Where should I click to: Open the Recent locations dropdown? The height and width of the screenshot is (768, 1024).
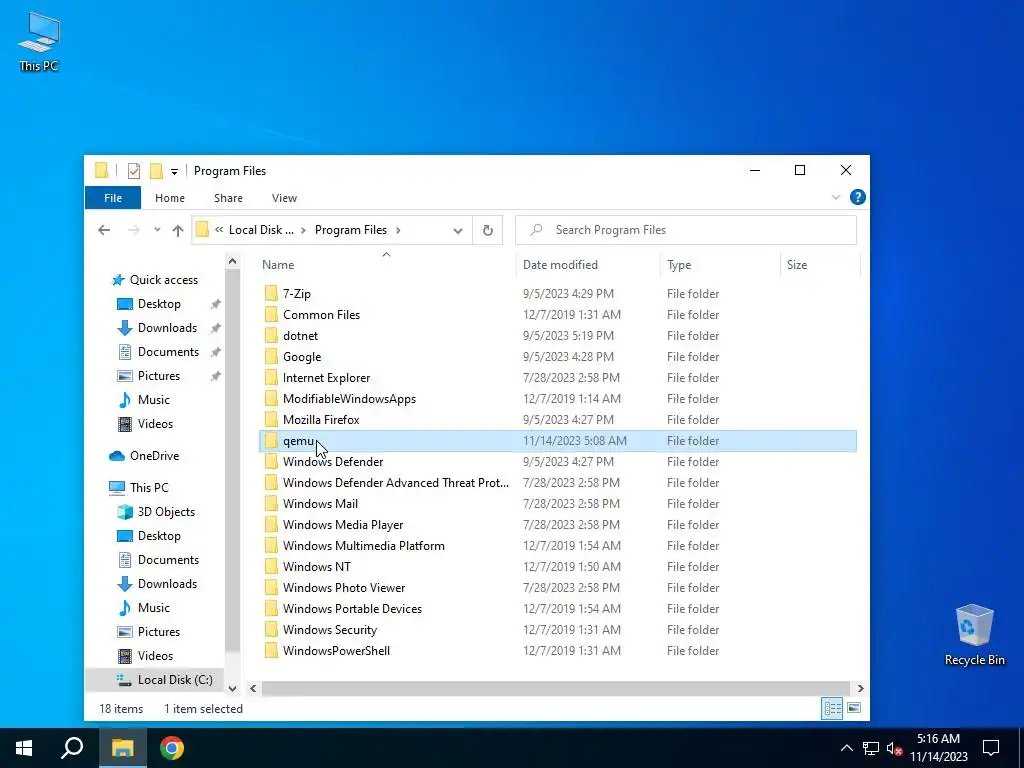point(157,230)
